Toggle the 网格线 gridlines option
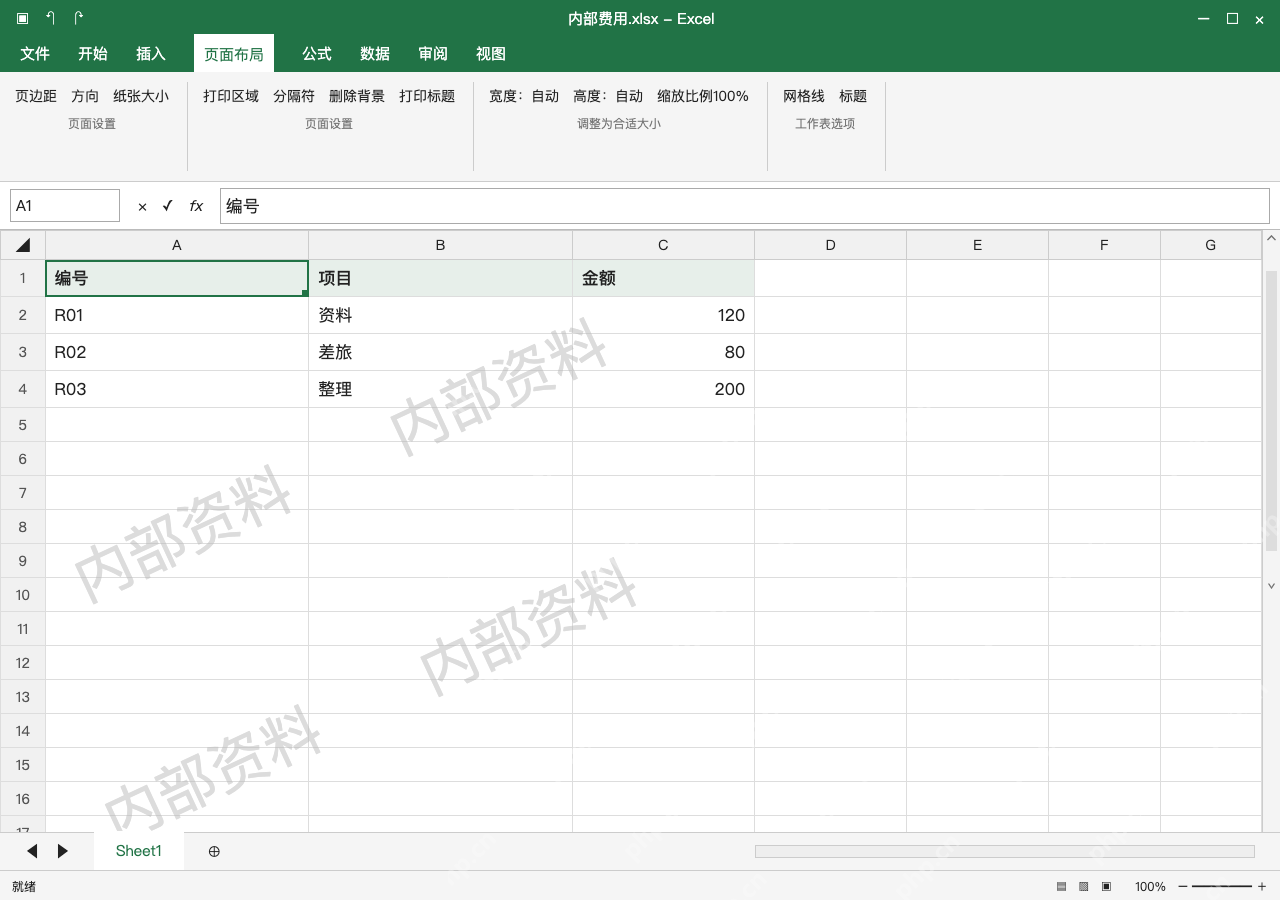This screenshot has height=900, width=1280. (x=804, y=96)
